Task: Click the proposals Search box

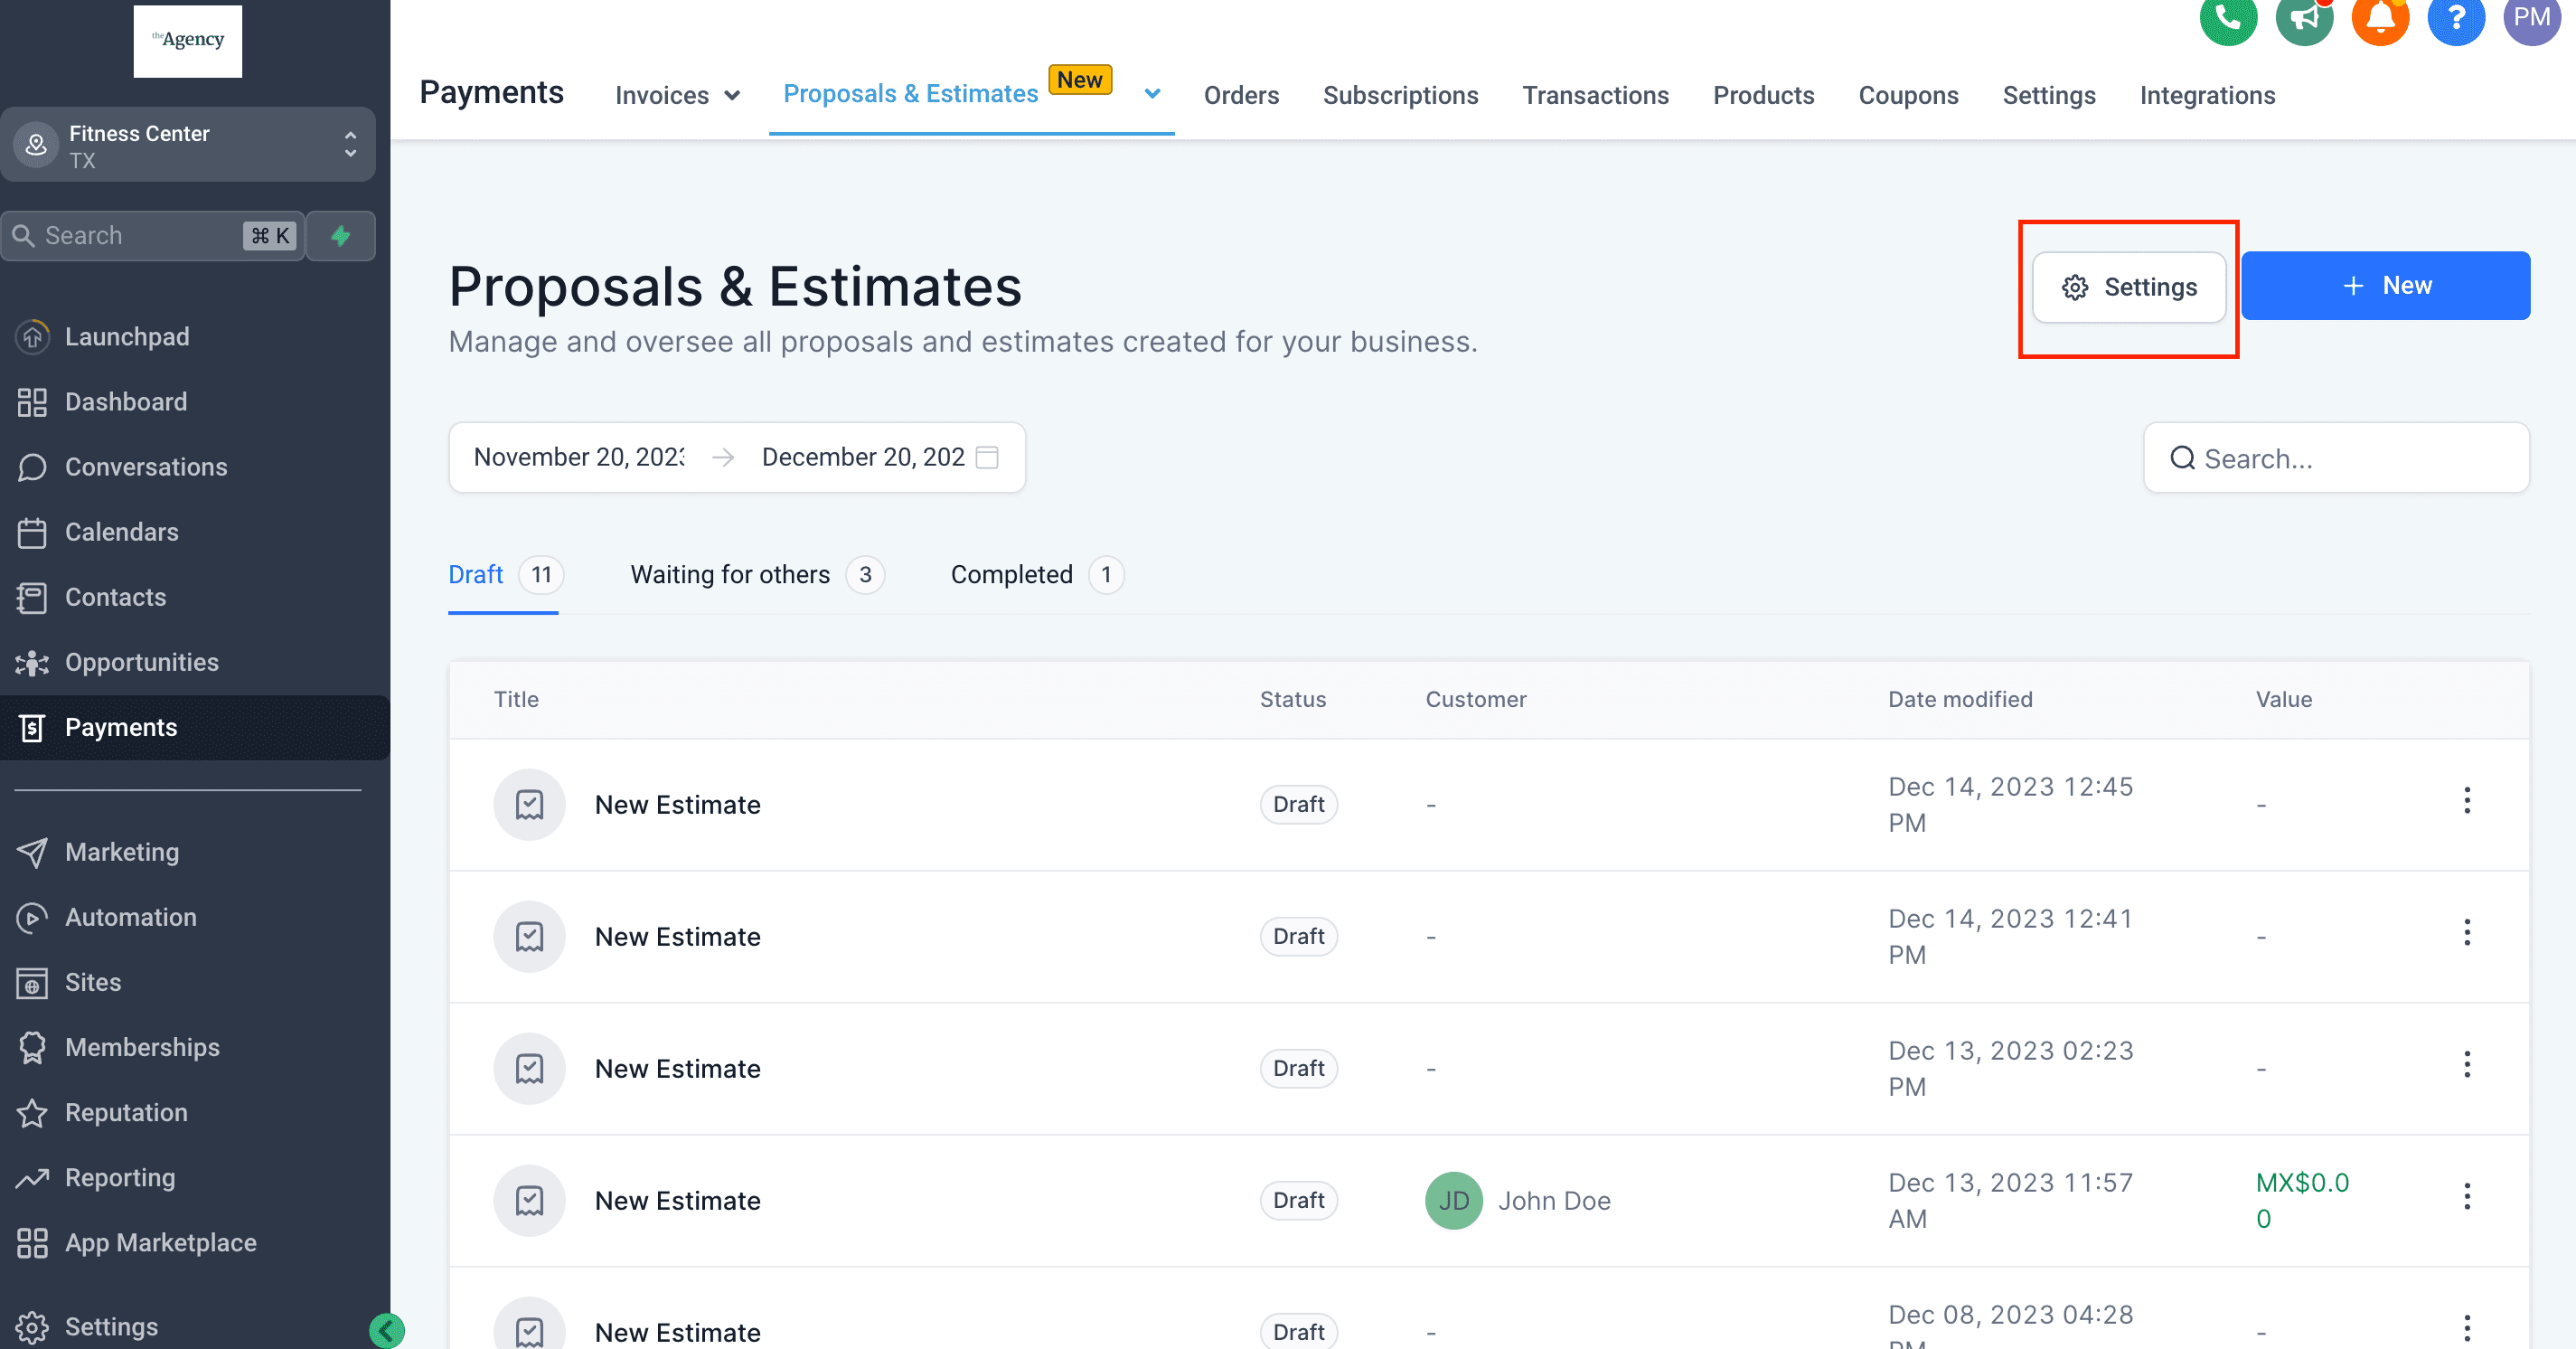Action: [2336, 458]
